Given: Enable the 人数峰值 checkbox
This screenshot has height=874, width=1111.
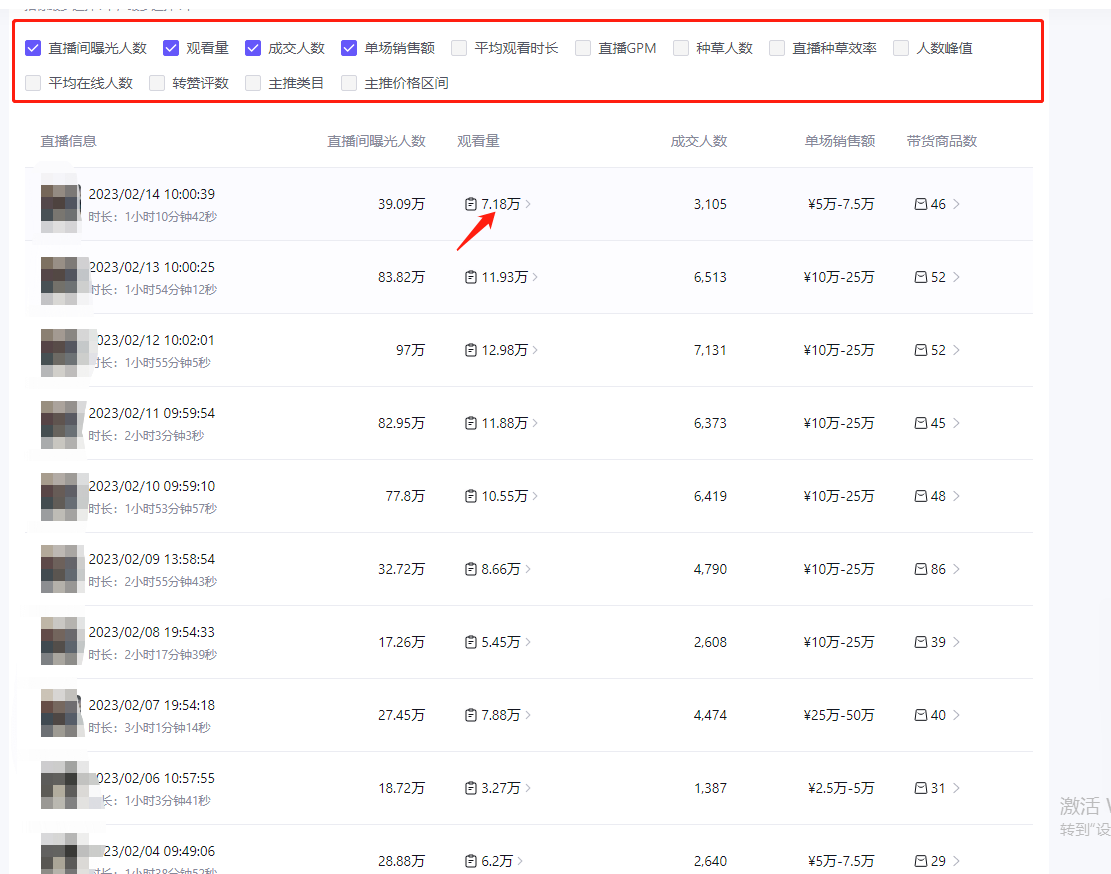Looking at the screenshot, I should pos(901,47).
